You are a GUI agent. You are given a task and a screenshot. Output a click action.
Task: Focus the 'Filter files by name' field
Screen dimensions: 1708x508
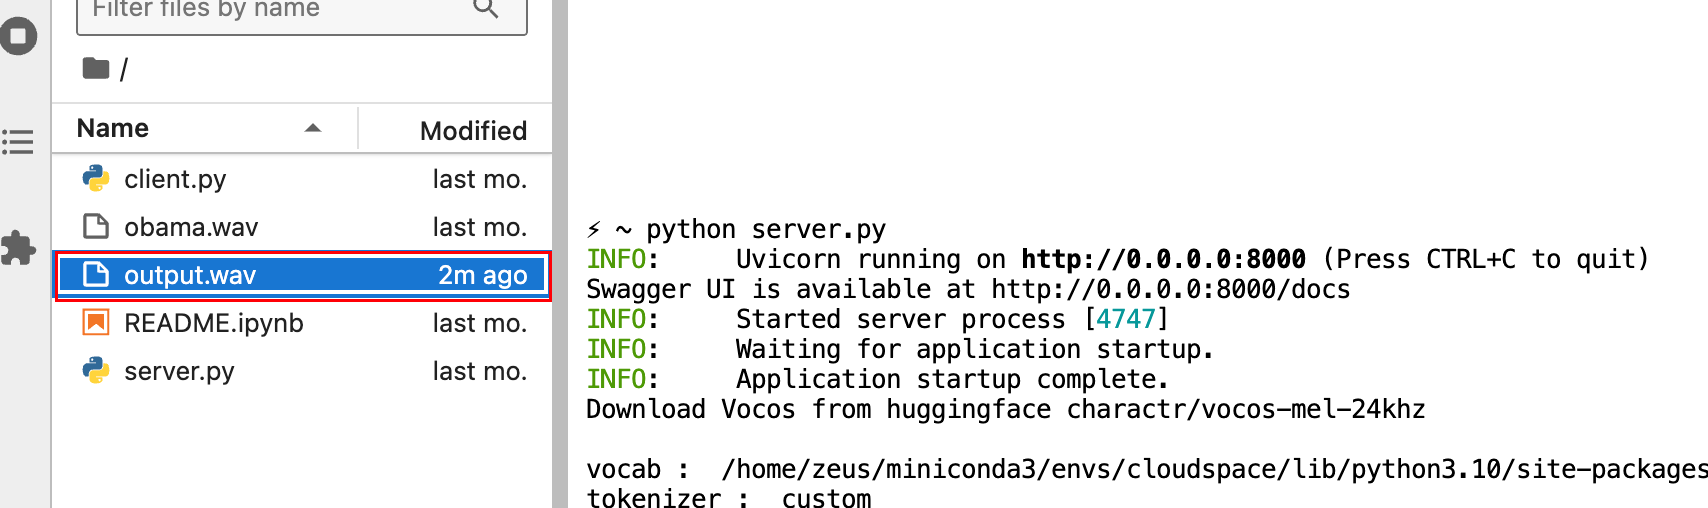click(270, 10)
